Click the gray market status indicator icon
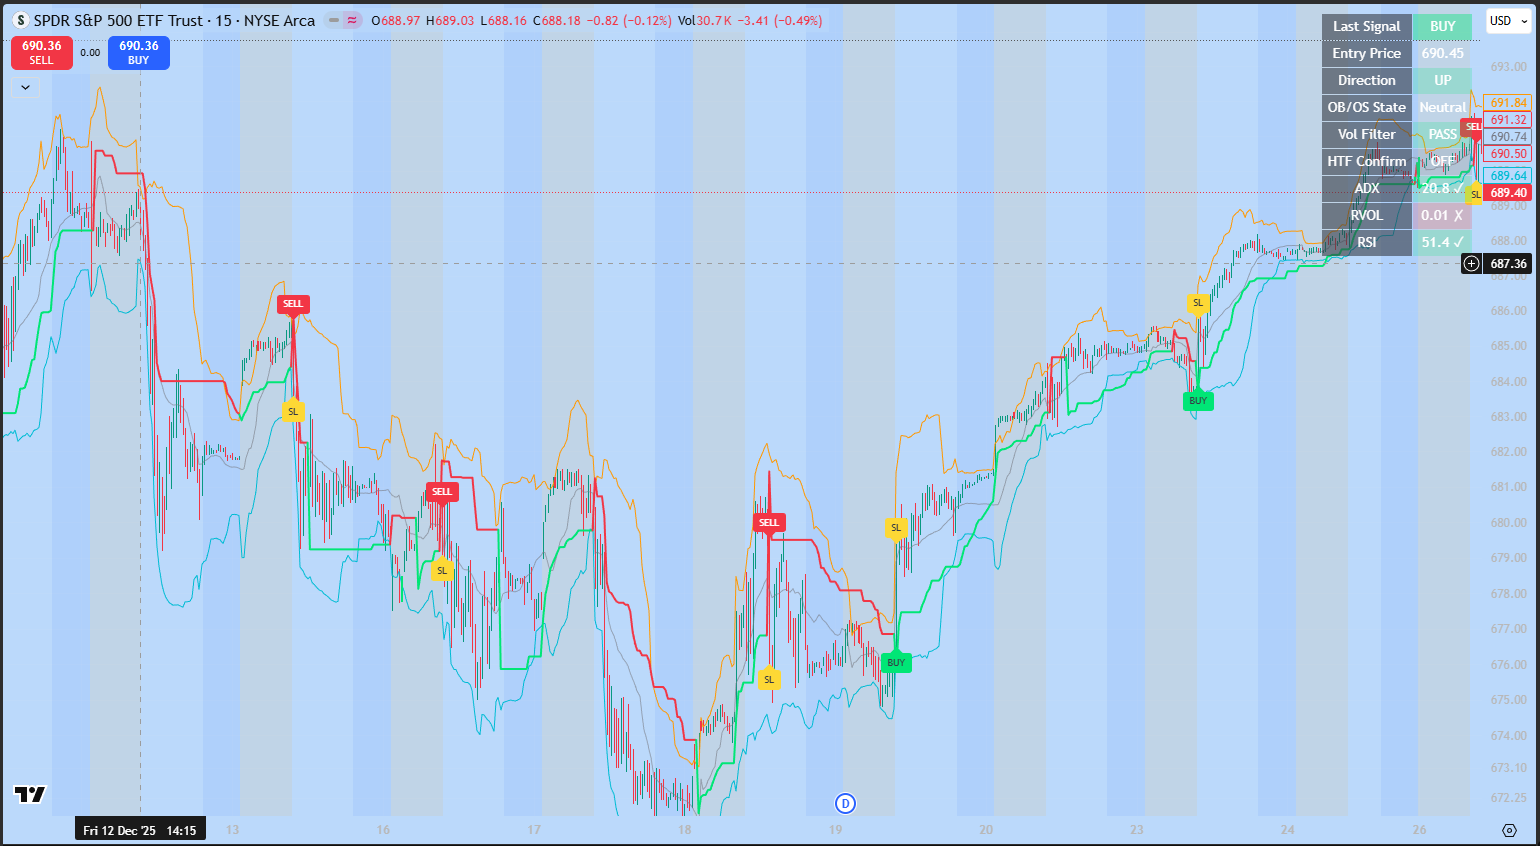Image resolution: width=1540 pixels, height=846 pixels. click(334, 20)
